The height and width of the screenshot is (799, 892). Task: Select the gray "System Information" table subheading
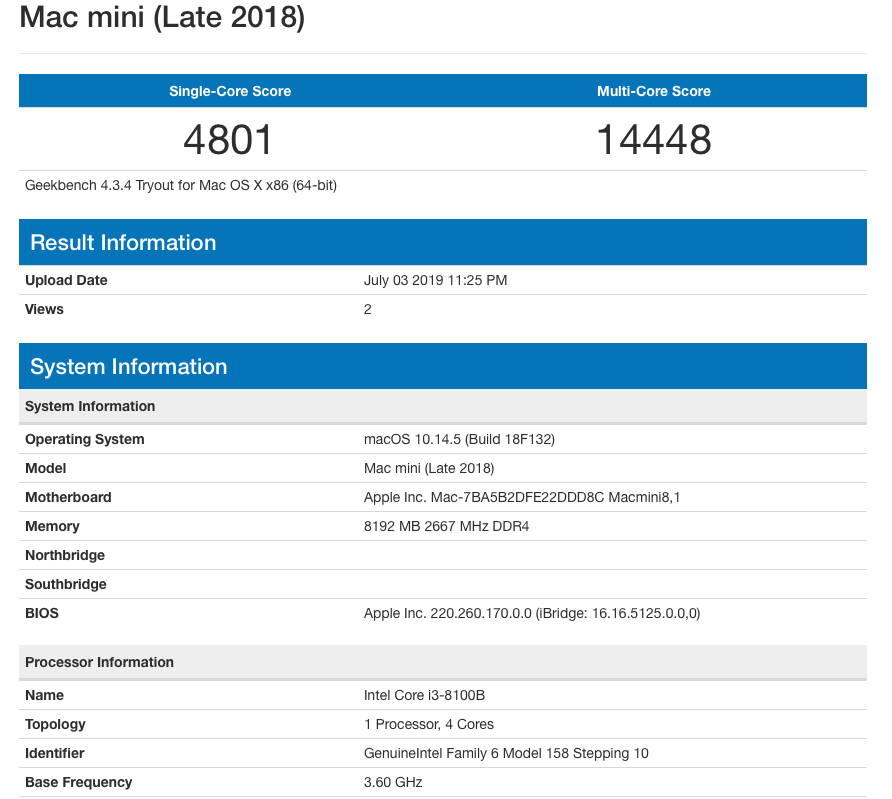pos(443,406)
